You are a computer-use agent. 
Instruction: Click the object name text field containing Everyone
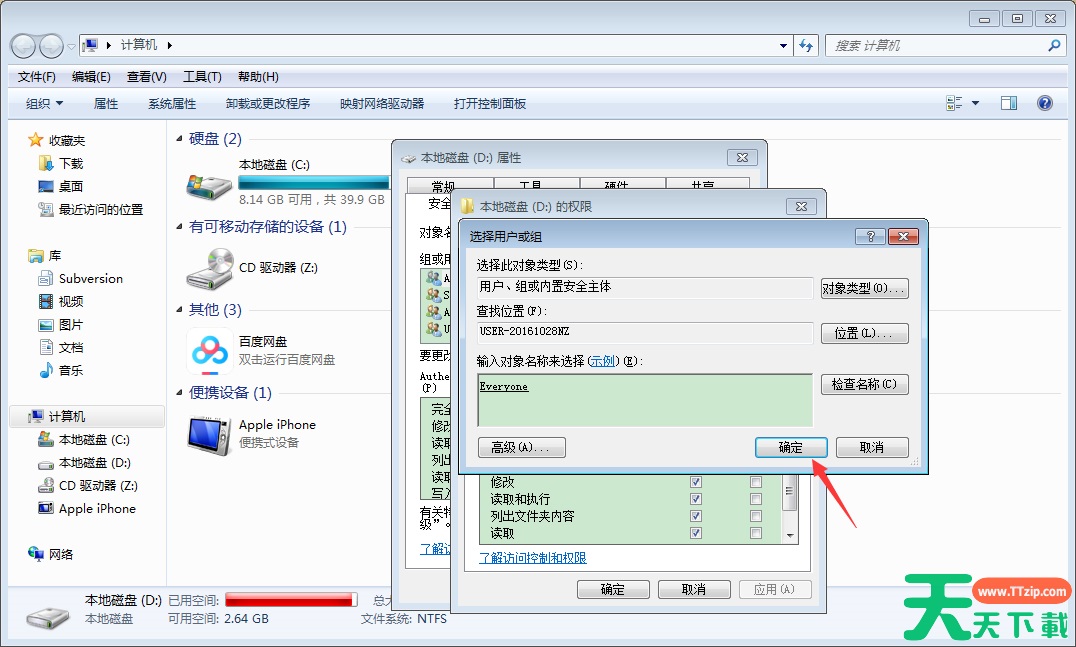[645, 401]
